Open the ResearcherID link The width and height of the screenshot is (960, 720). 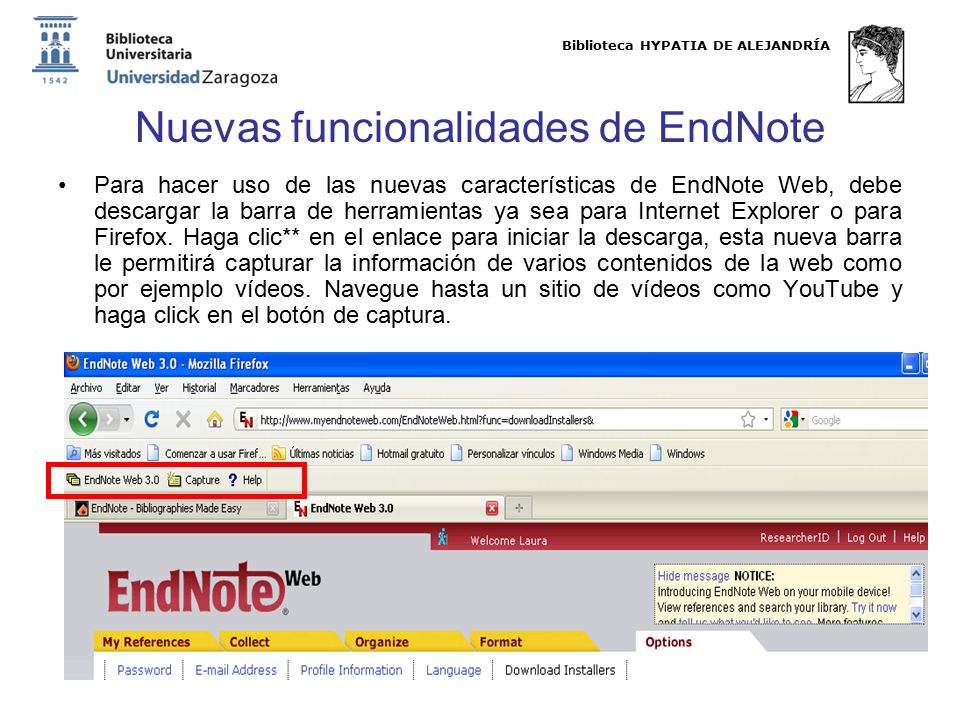pos(795,538)
